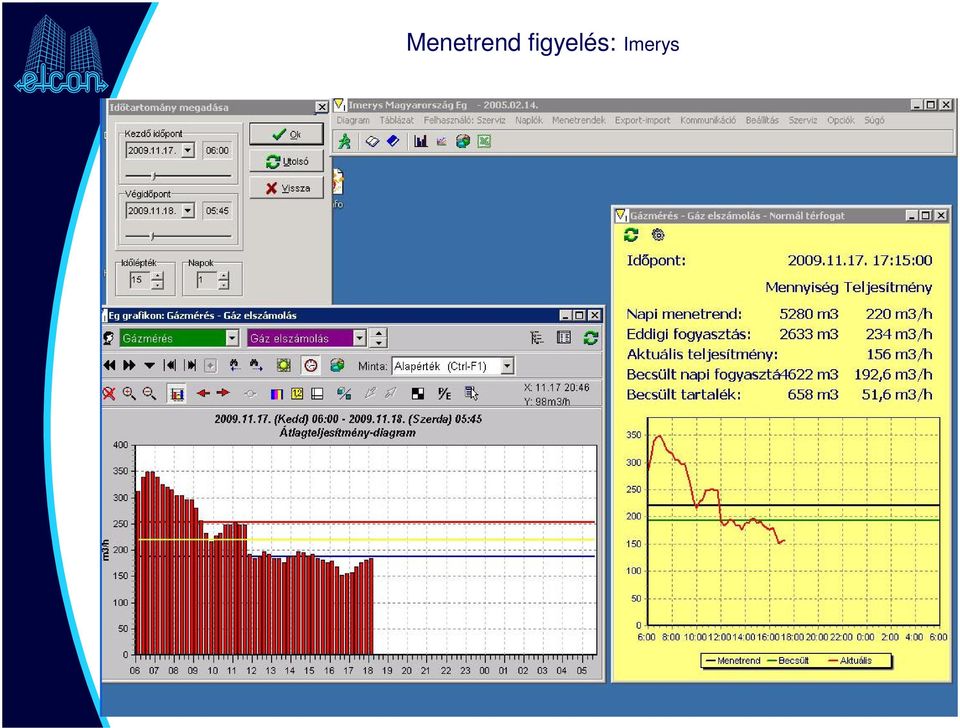The height and width of the screenshot is (728, 960).
Task: Click the red left arrow in graph toolbar
Action: coord(203,393)
